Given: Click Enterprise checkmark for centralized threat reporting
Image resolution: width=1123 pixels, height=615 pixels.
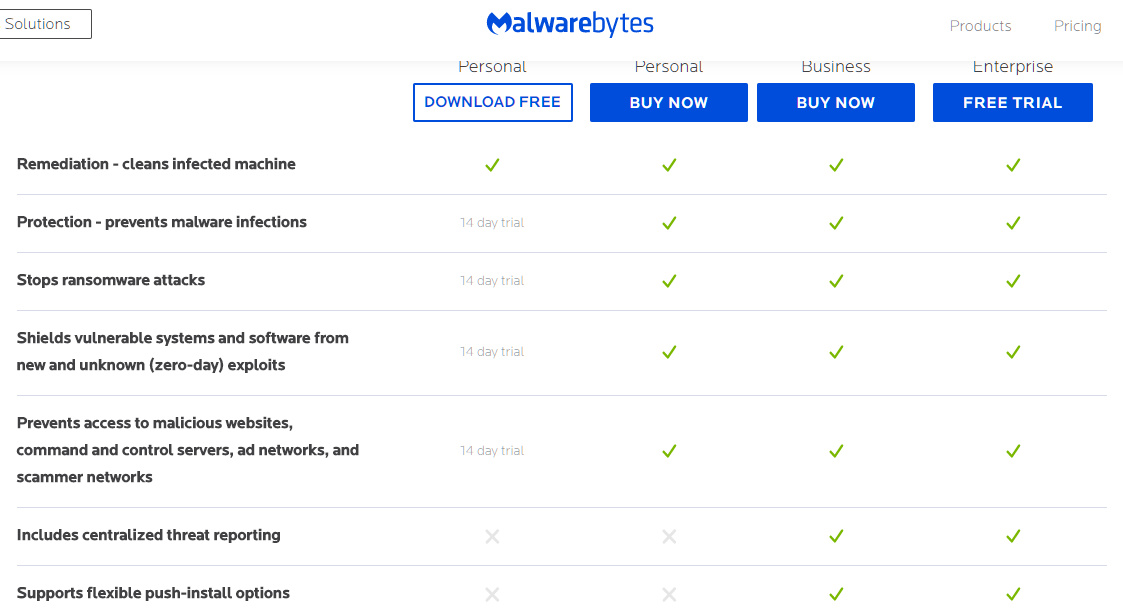Looking at the screenshot, I should tap(1012, 536).
